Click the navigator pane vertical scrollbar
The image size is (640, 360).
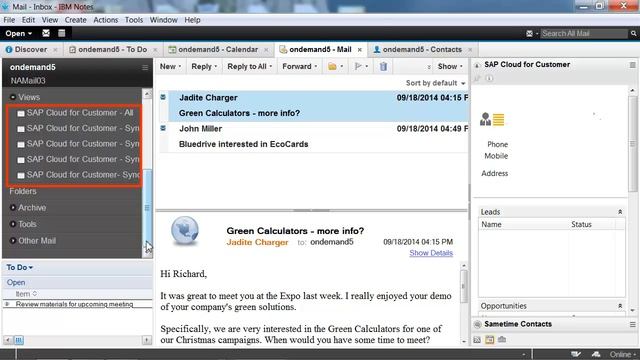tap(147, 173)
